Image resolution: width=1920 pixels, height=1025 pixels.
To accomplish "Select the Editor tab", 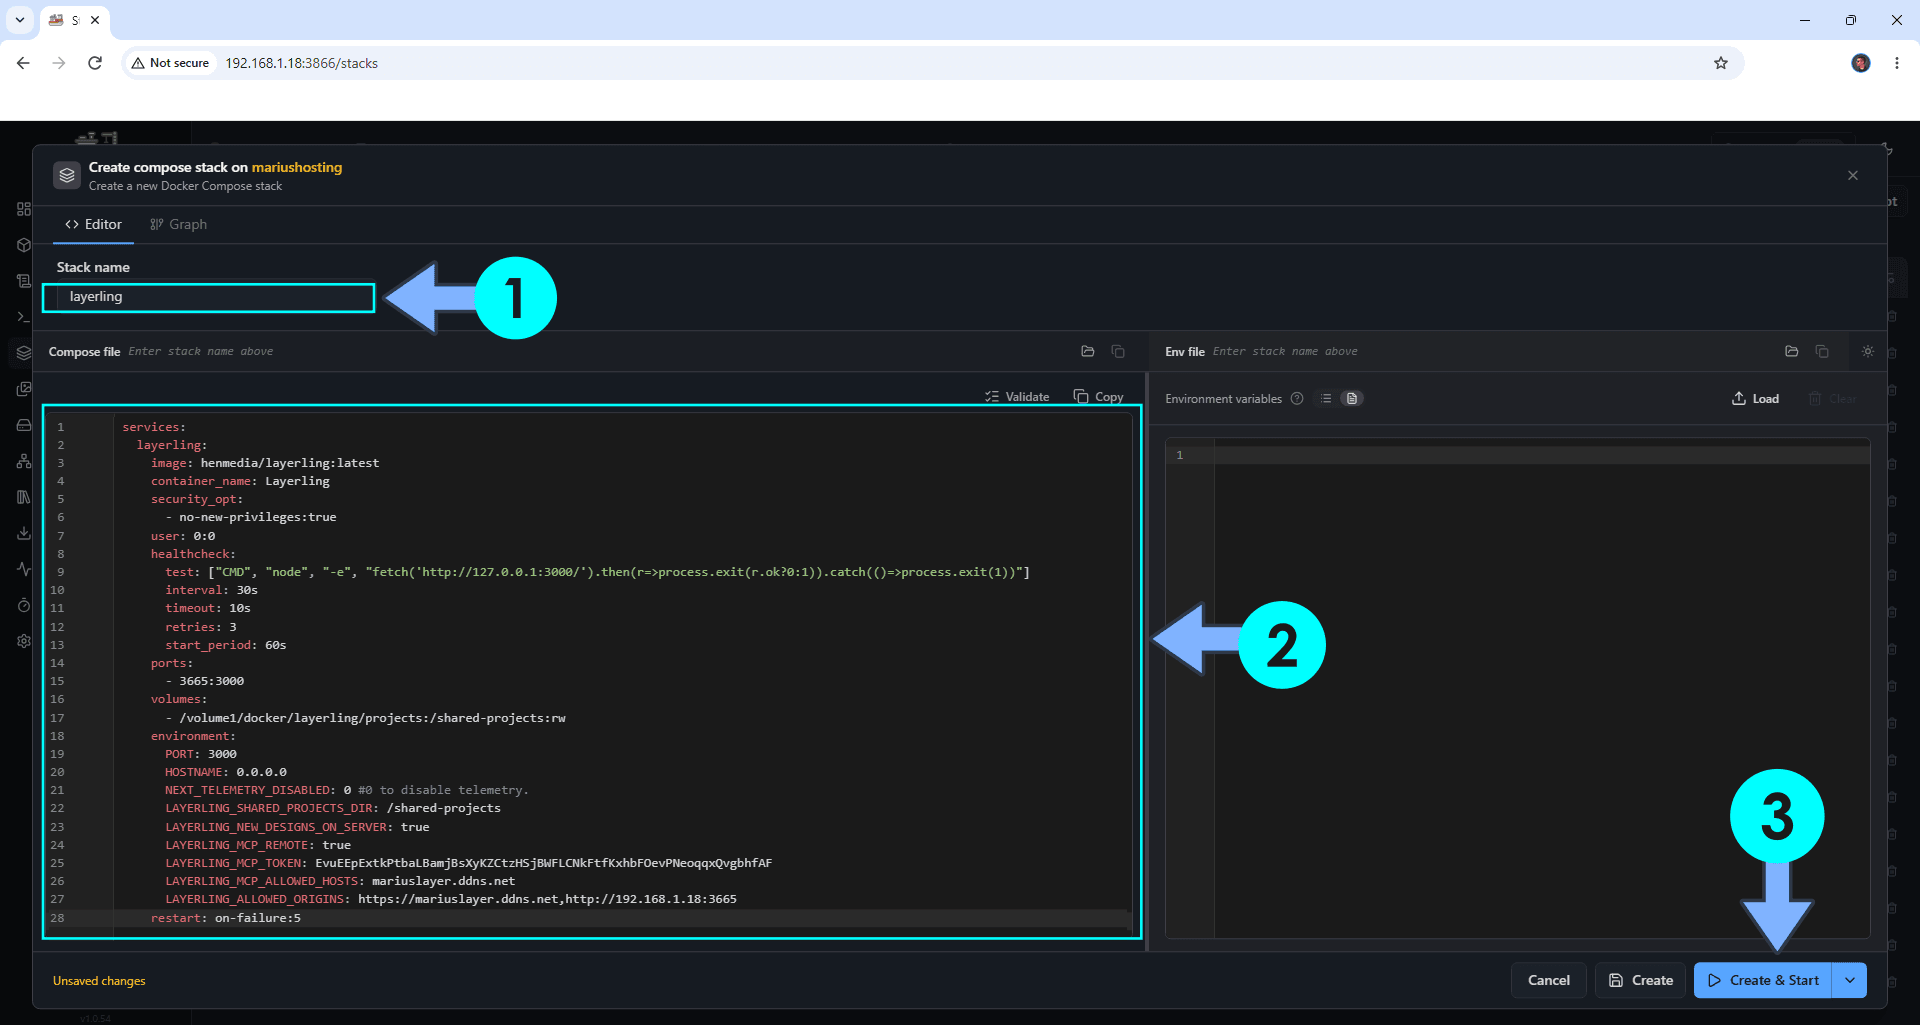I will 93,224.
